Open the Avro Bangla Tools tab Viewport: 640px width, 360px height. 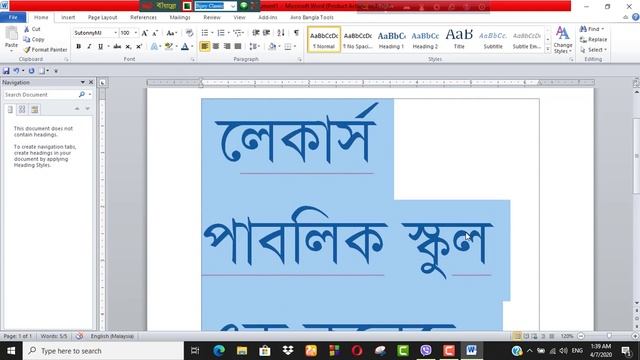coord(312,18)
